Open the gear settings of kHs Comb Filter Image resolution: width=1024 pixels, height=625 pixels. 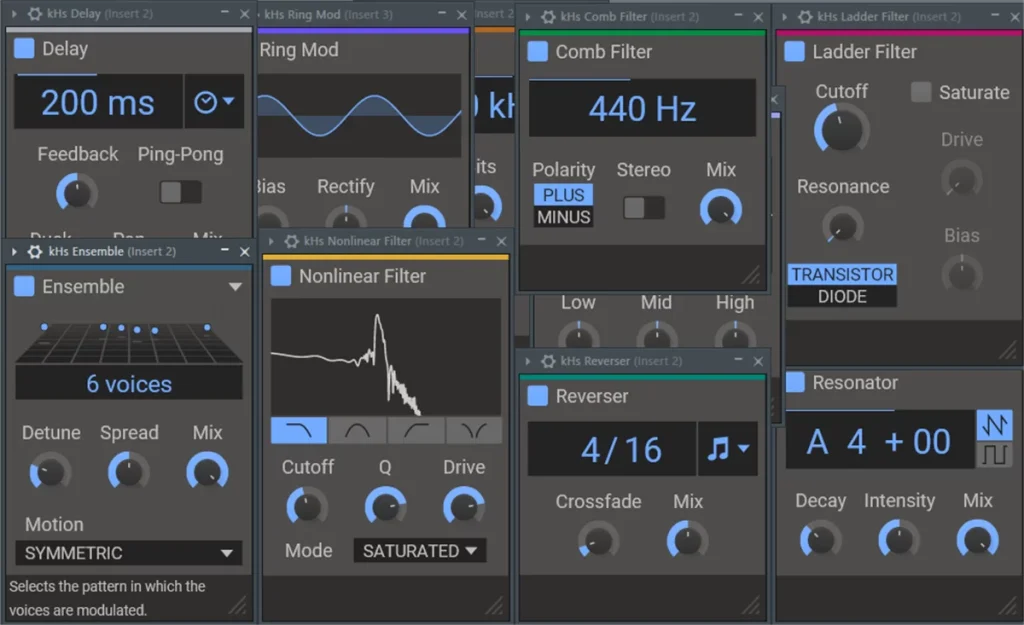tap(548, 17)
